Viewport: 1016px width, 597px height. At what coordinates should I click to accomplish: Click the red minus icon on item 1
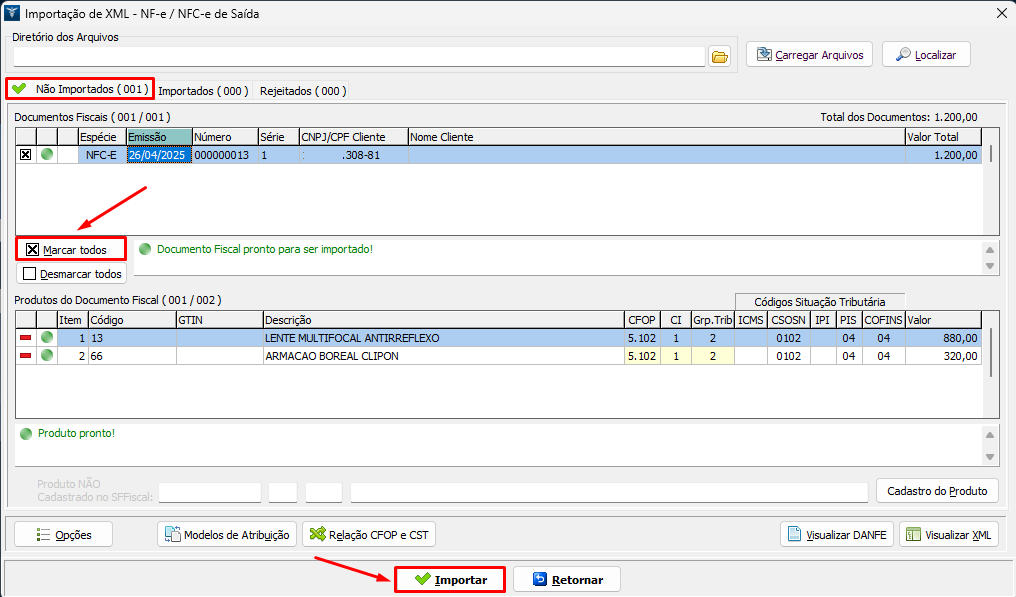(26, 338)
